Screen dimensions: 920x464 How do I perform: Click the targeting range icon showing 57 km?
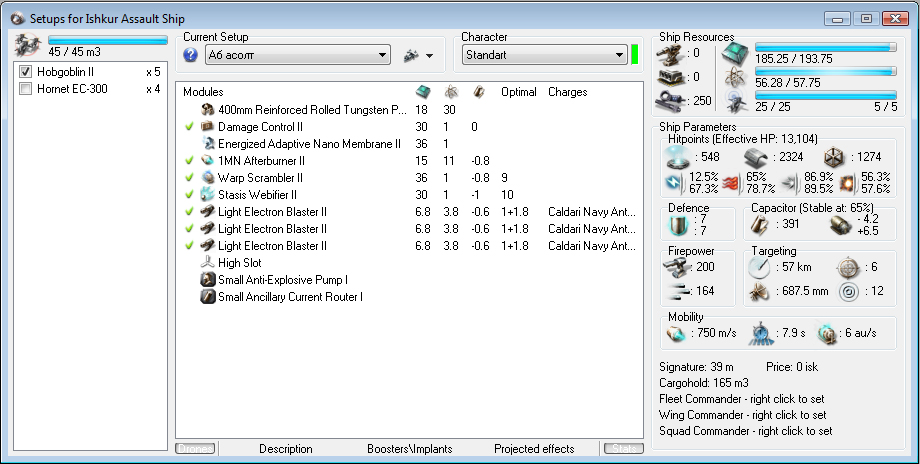click(759, 267)
